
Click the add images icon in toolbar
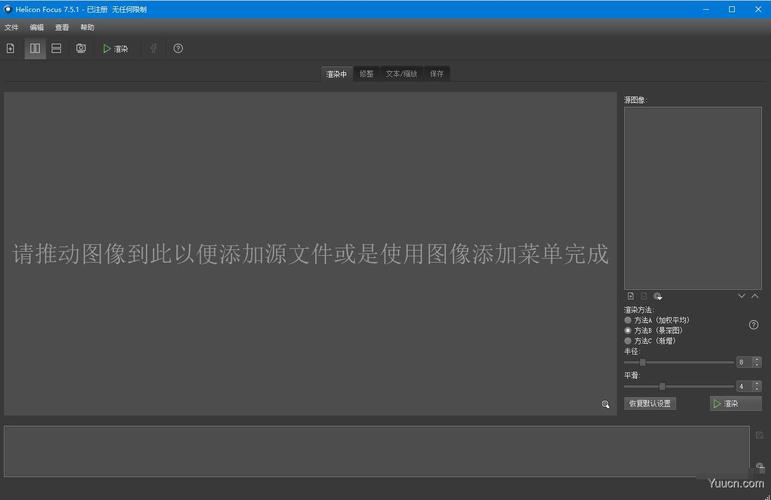coord(10,48)
